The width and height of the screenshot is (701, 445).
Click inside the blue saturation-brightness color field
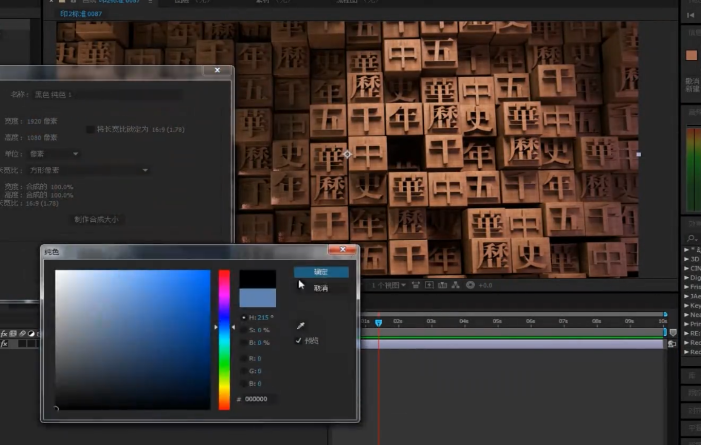132,339
